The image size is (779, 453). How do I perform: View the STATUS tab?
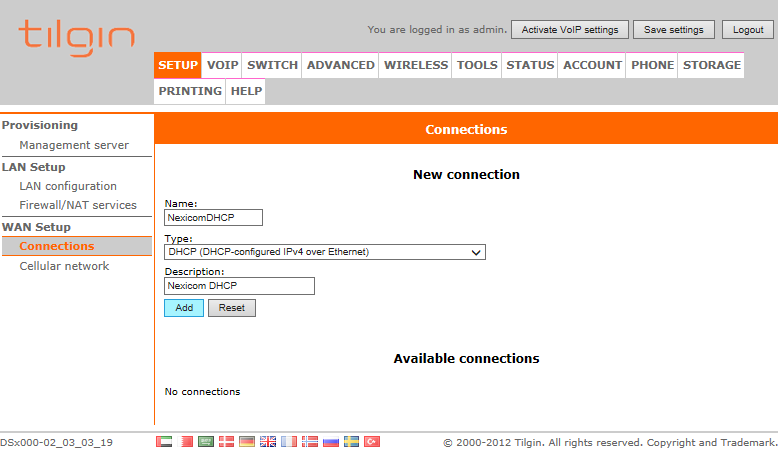click(530, 65)
